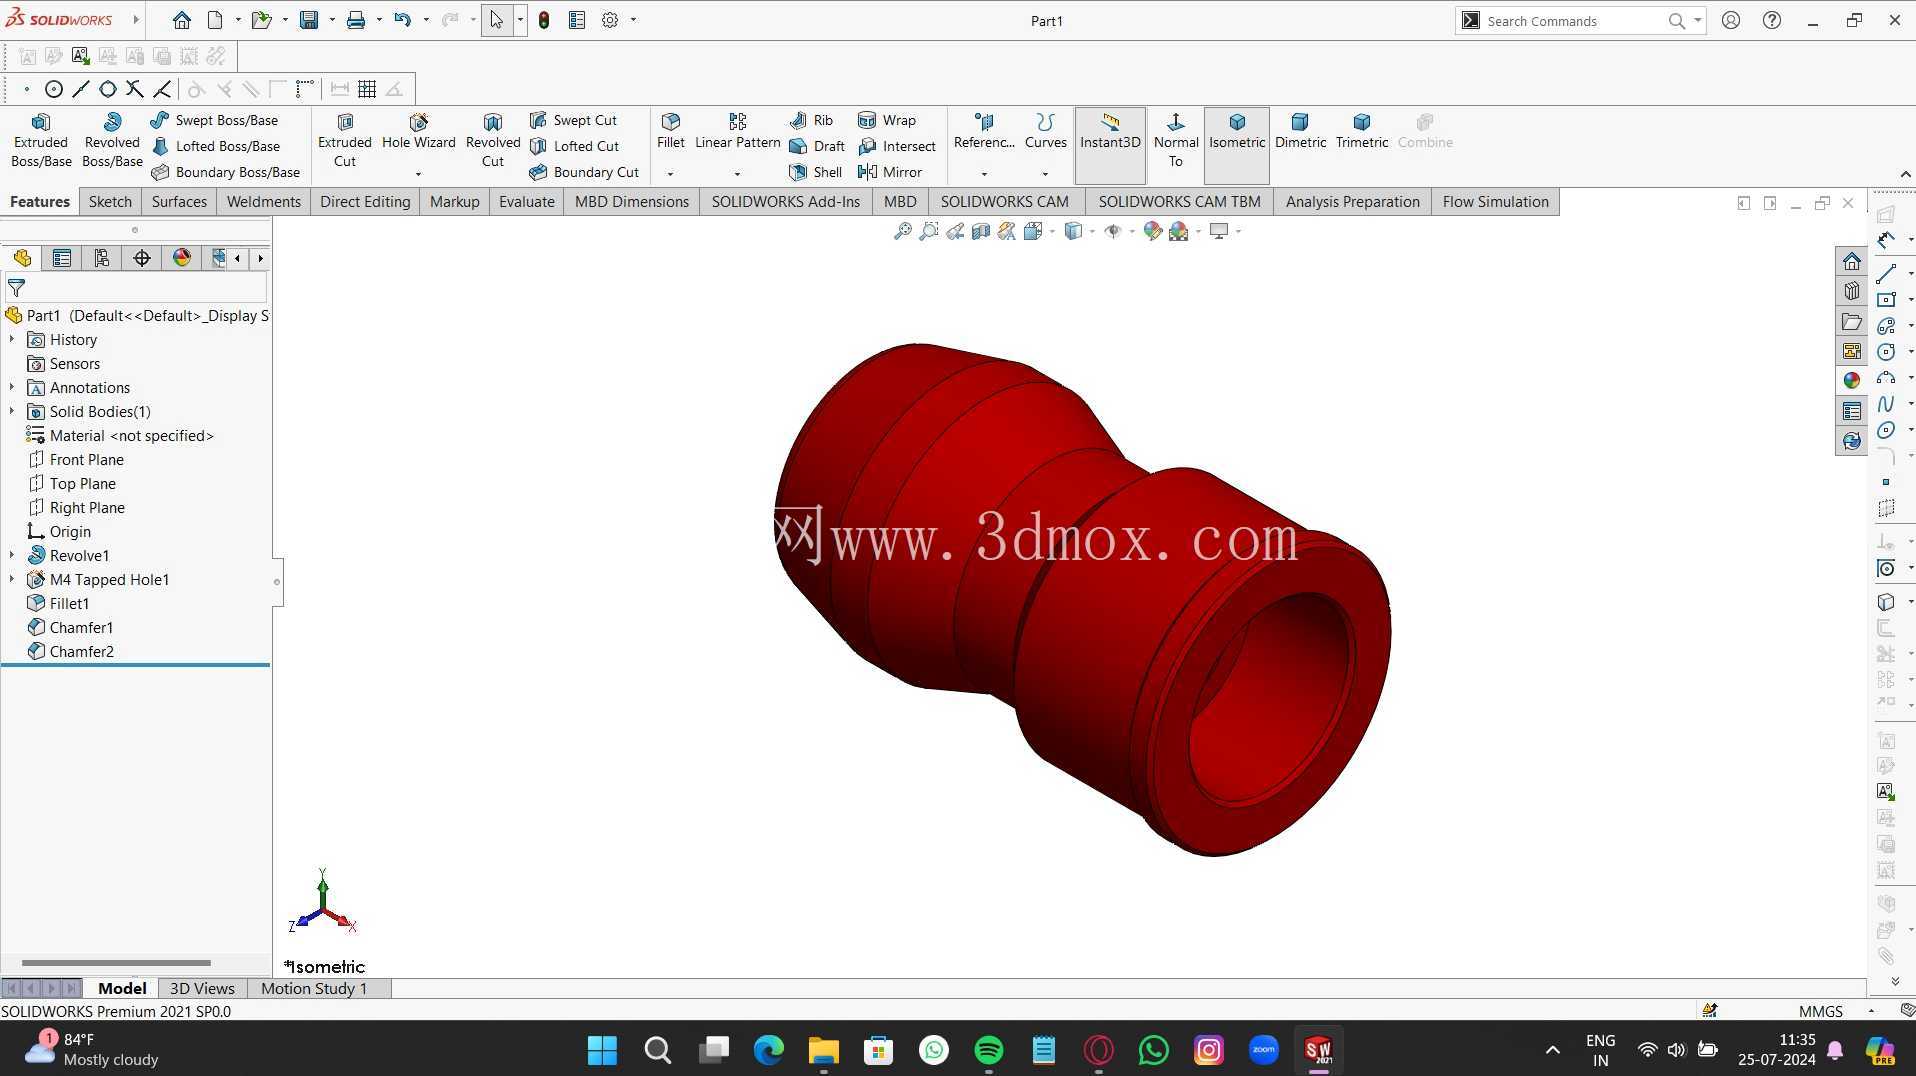Viewport: 1916px width, 1076px height.
Task: Open the Surfaces tab
Action: 179,201
